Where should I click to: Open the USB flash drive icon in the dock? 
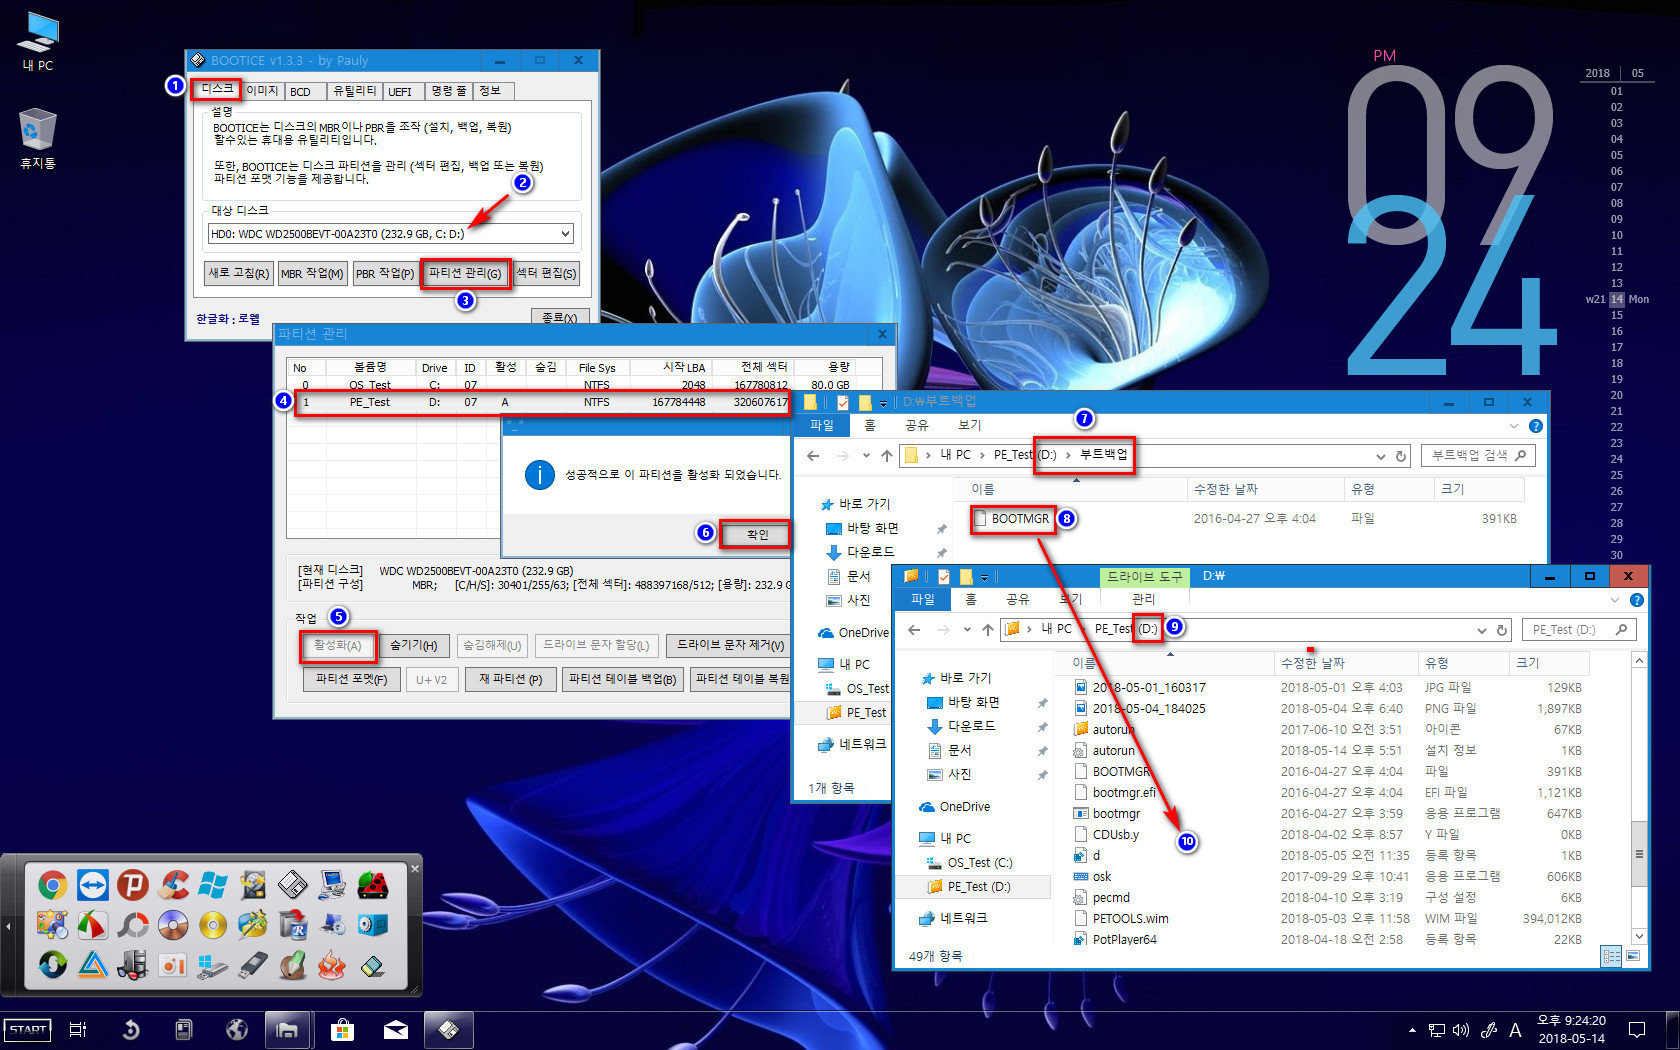253,965
